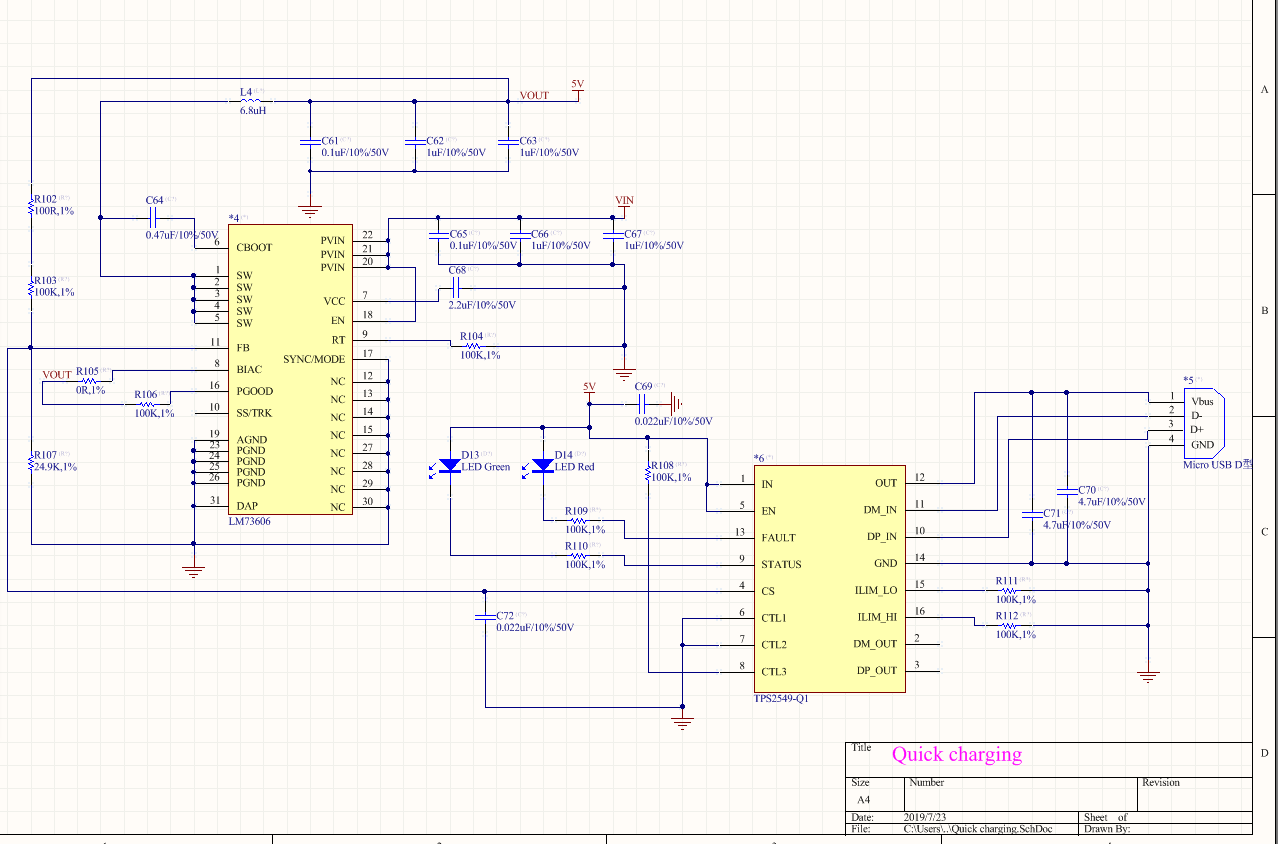Click the R106 100K,1% label
This screenshot has height=844, width=1278.
click(x=154, y=404)
